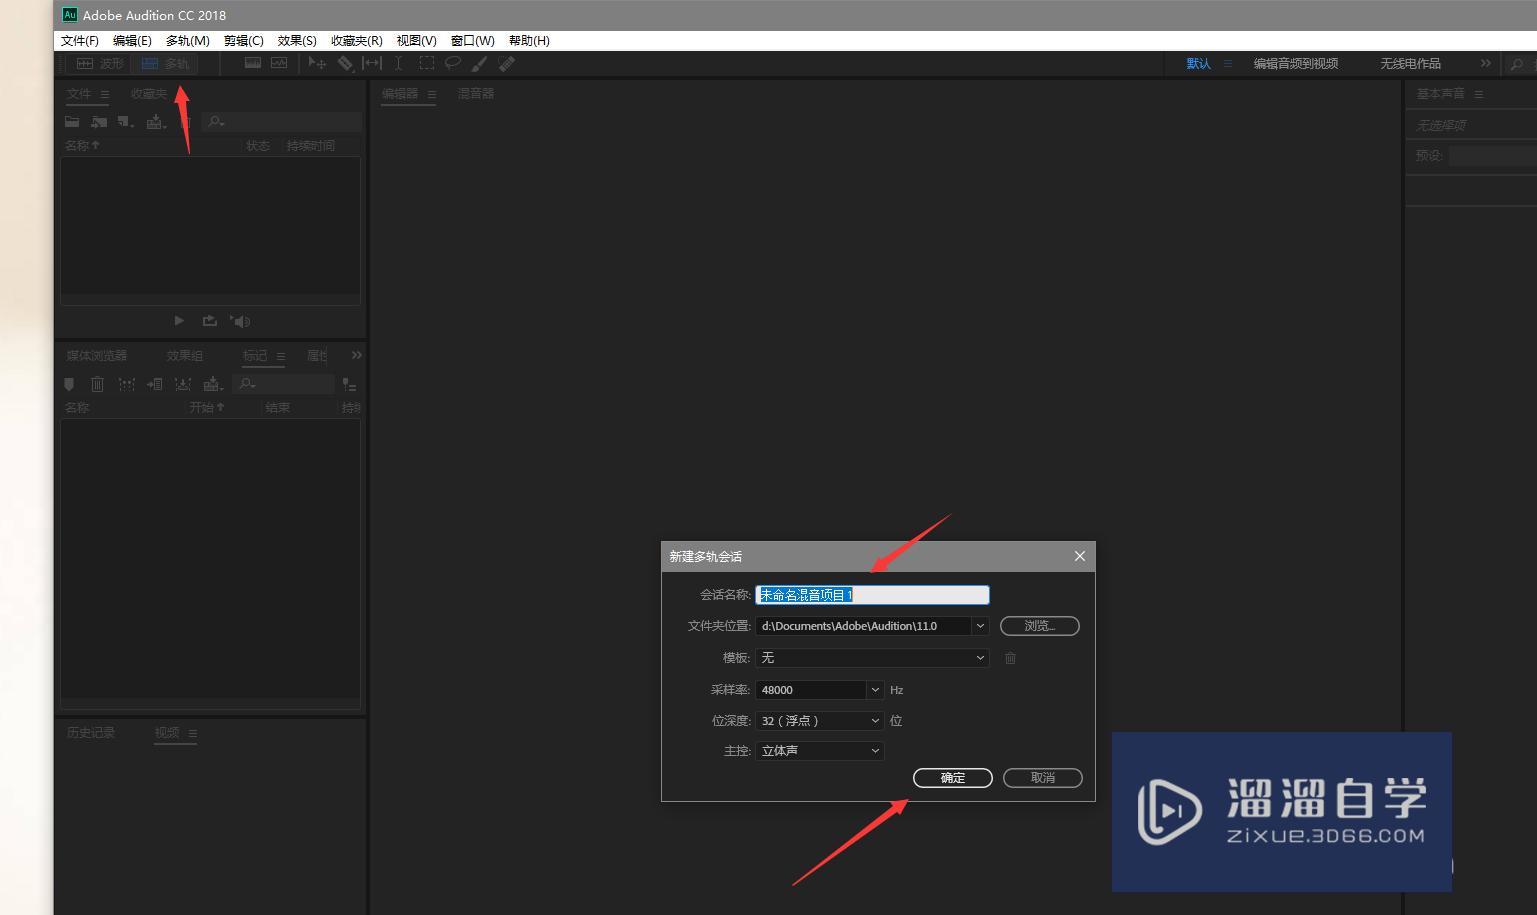Open Video (视频) panel menu icon
1537x915 pixels.
(x=193, y=733)
